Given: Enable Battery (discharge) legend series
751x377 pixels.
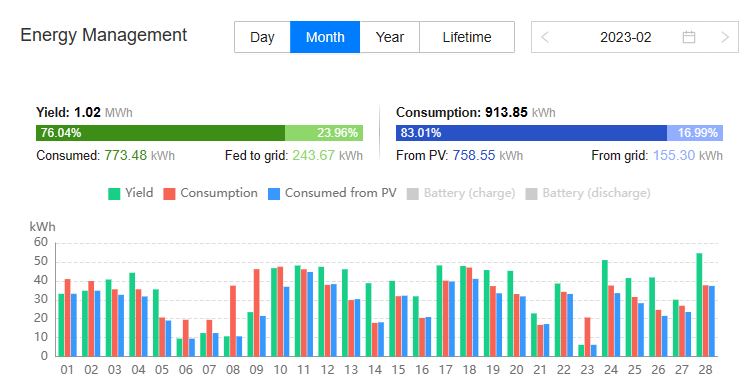Looking at the screenshot, I should 588,194.
